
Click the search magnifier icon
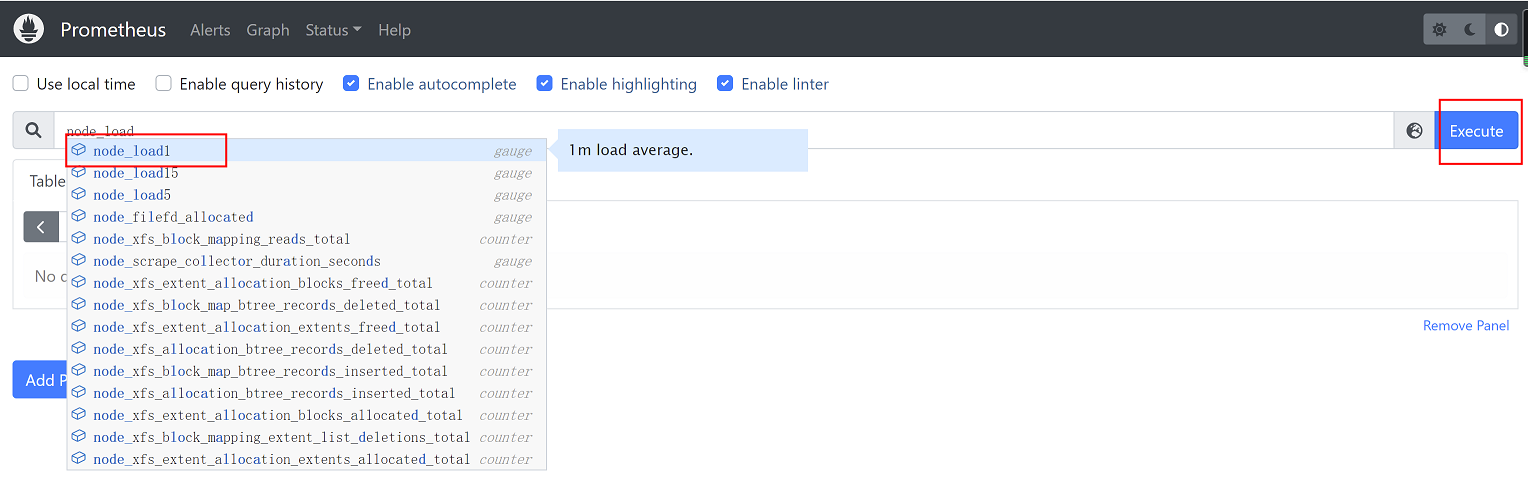tap(33, 131)
